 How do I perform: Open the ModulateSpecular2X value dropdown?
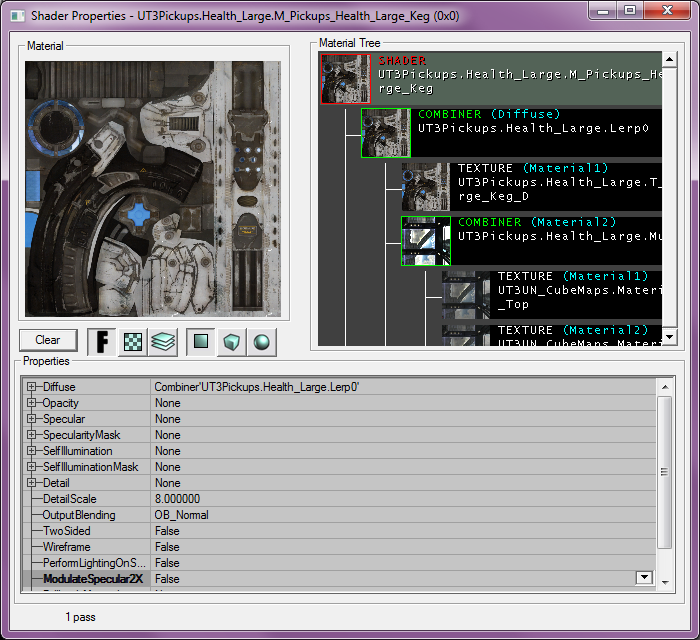644,578
